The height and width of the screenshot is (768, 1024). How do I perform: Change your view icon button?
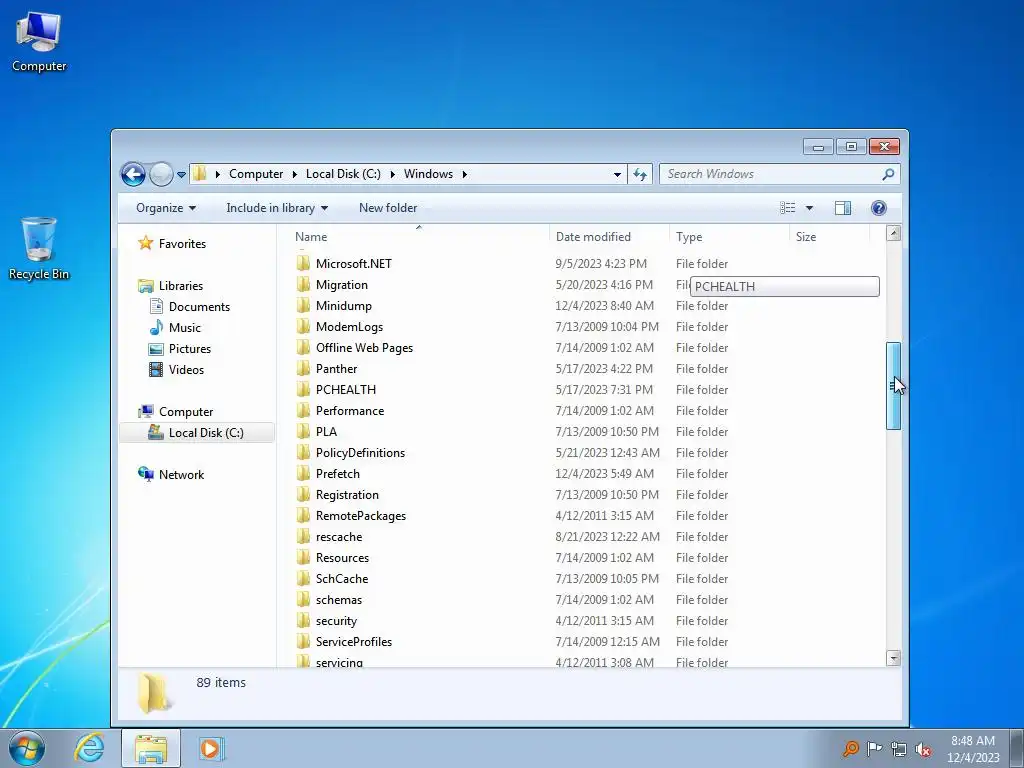pos(788,208)
